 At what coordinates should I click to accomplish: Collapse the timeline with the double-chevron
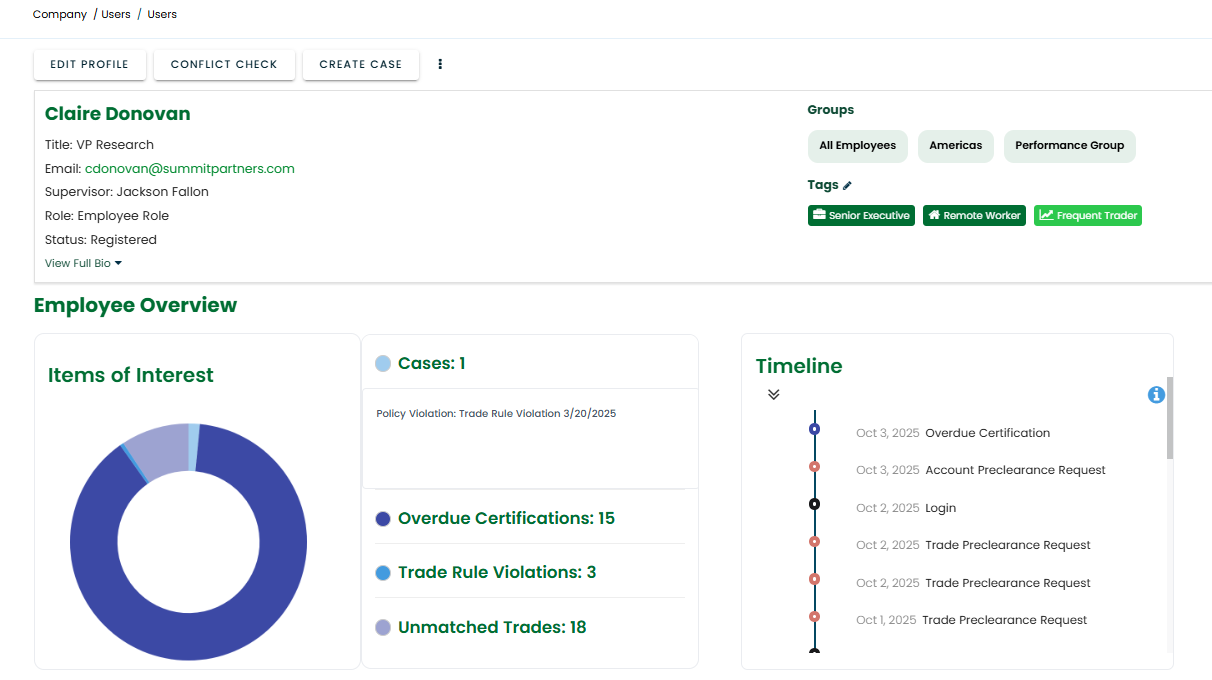click(x=773, y=394)
